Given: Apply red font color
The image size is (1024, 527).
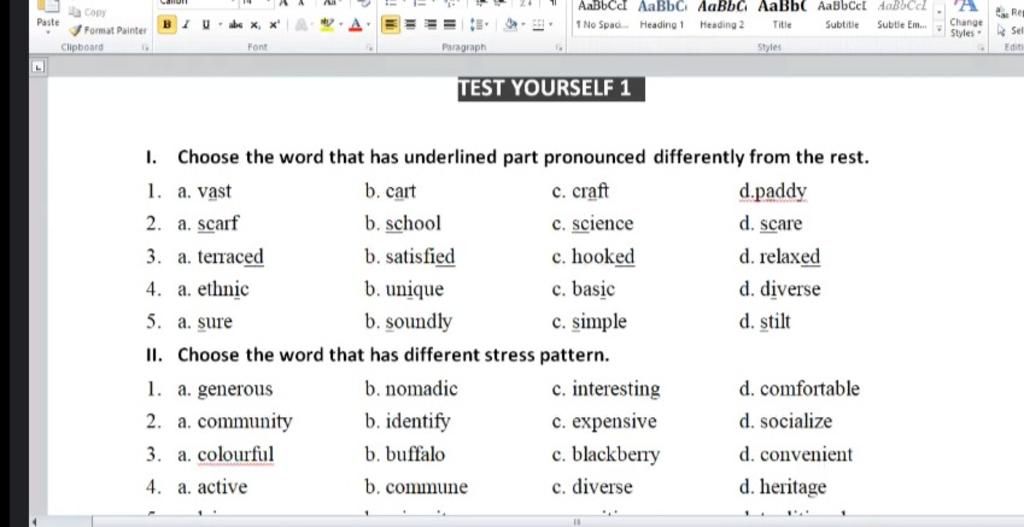Looking at the screenshot, I should coord(355,25).
